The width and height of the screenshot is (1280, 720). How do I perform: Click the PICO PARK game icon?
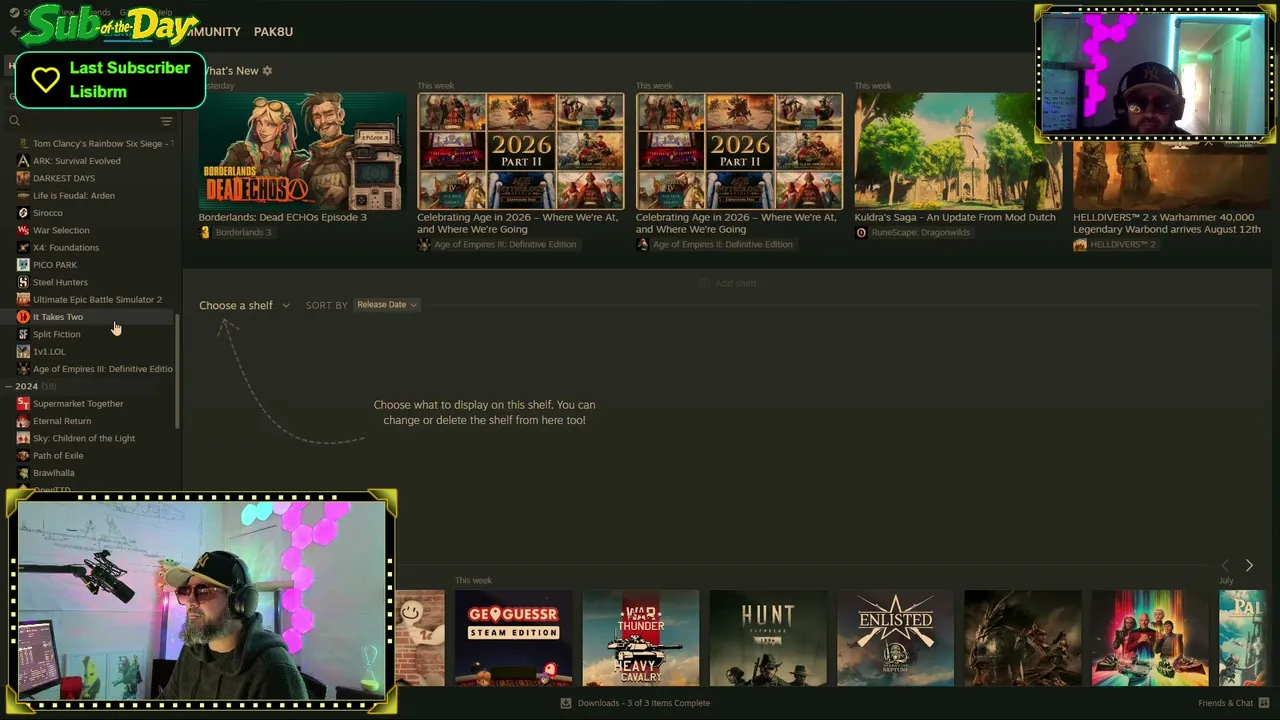click(x=23, y=265)
